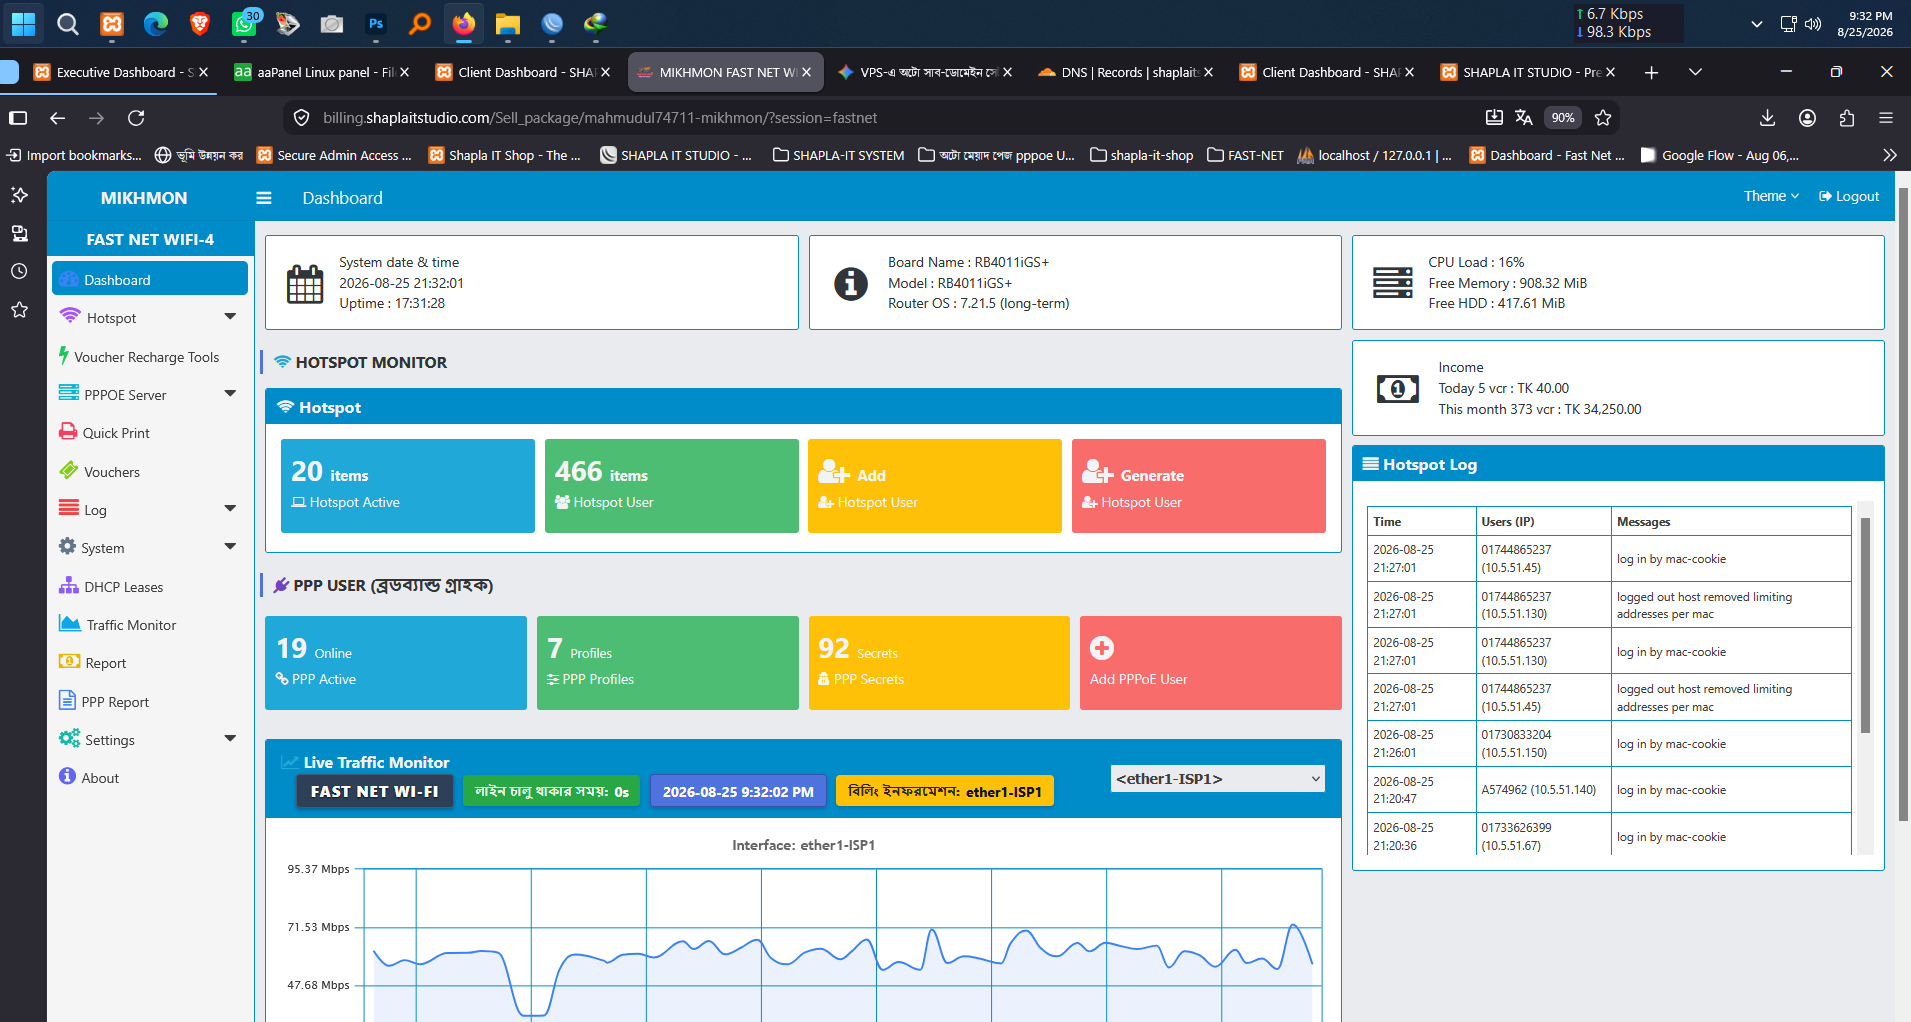This screenshot has width=1911, height=1022.
Task: Click the plus icon for Add PPPoE User
Action: [x=1102, y=648]
